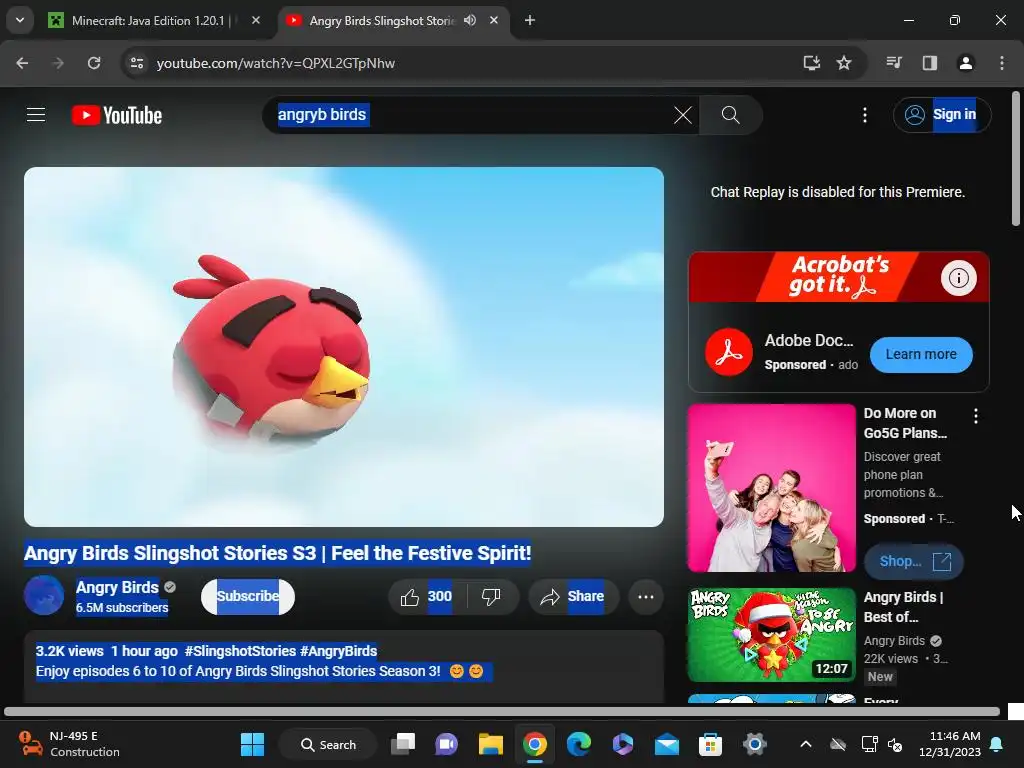This screenshot has height=768, width=1024.
Task: Open Go5G Plans selfie ad thumbnail
Action: coord(771,487)
